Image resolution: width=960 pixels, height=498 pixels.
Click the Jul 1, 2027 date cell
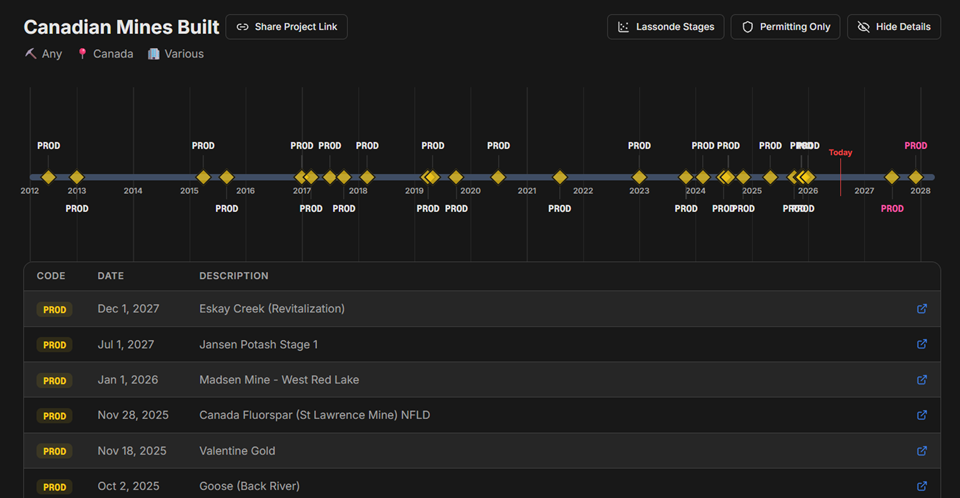coord(126,344)
